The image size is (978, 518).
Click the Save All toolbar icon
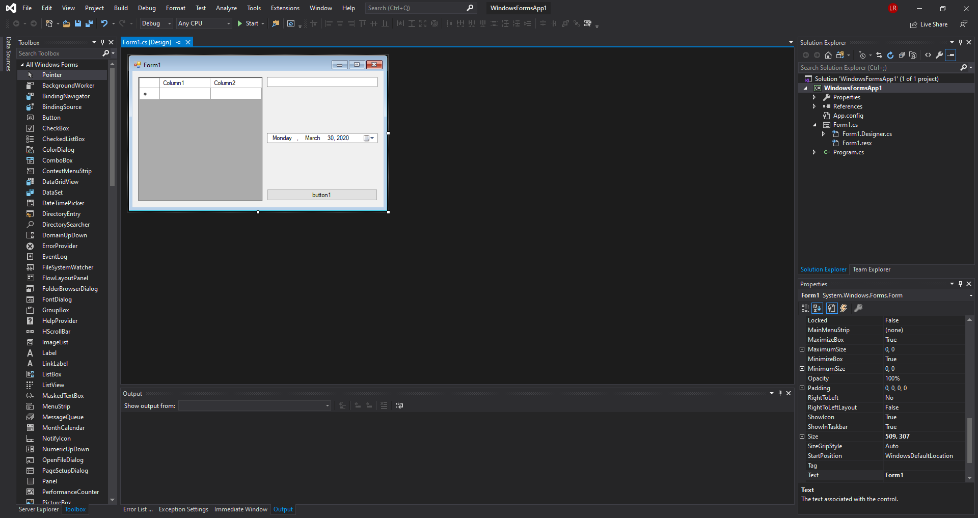pyautogui.click(x=87, y=23)
